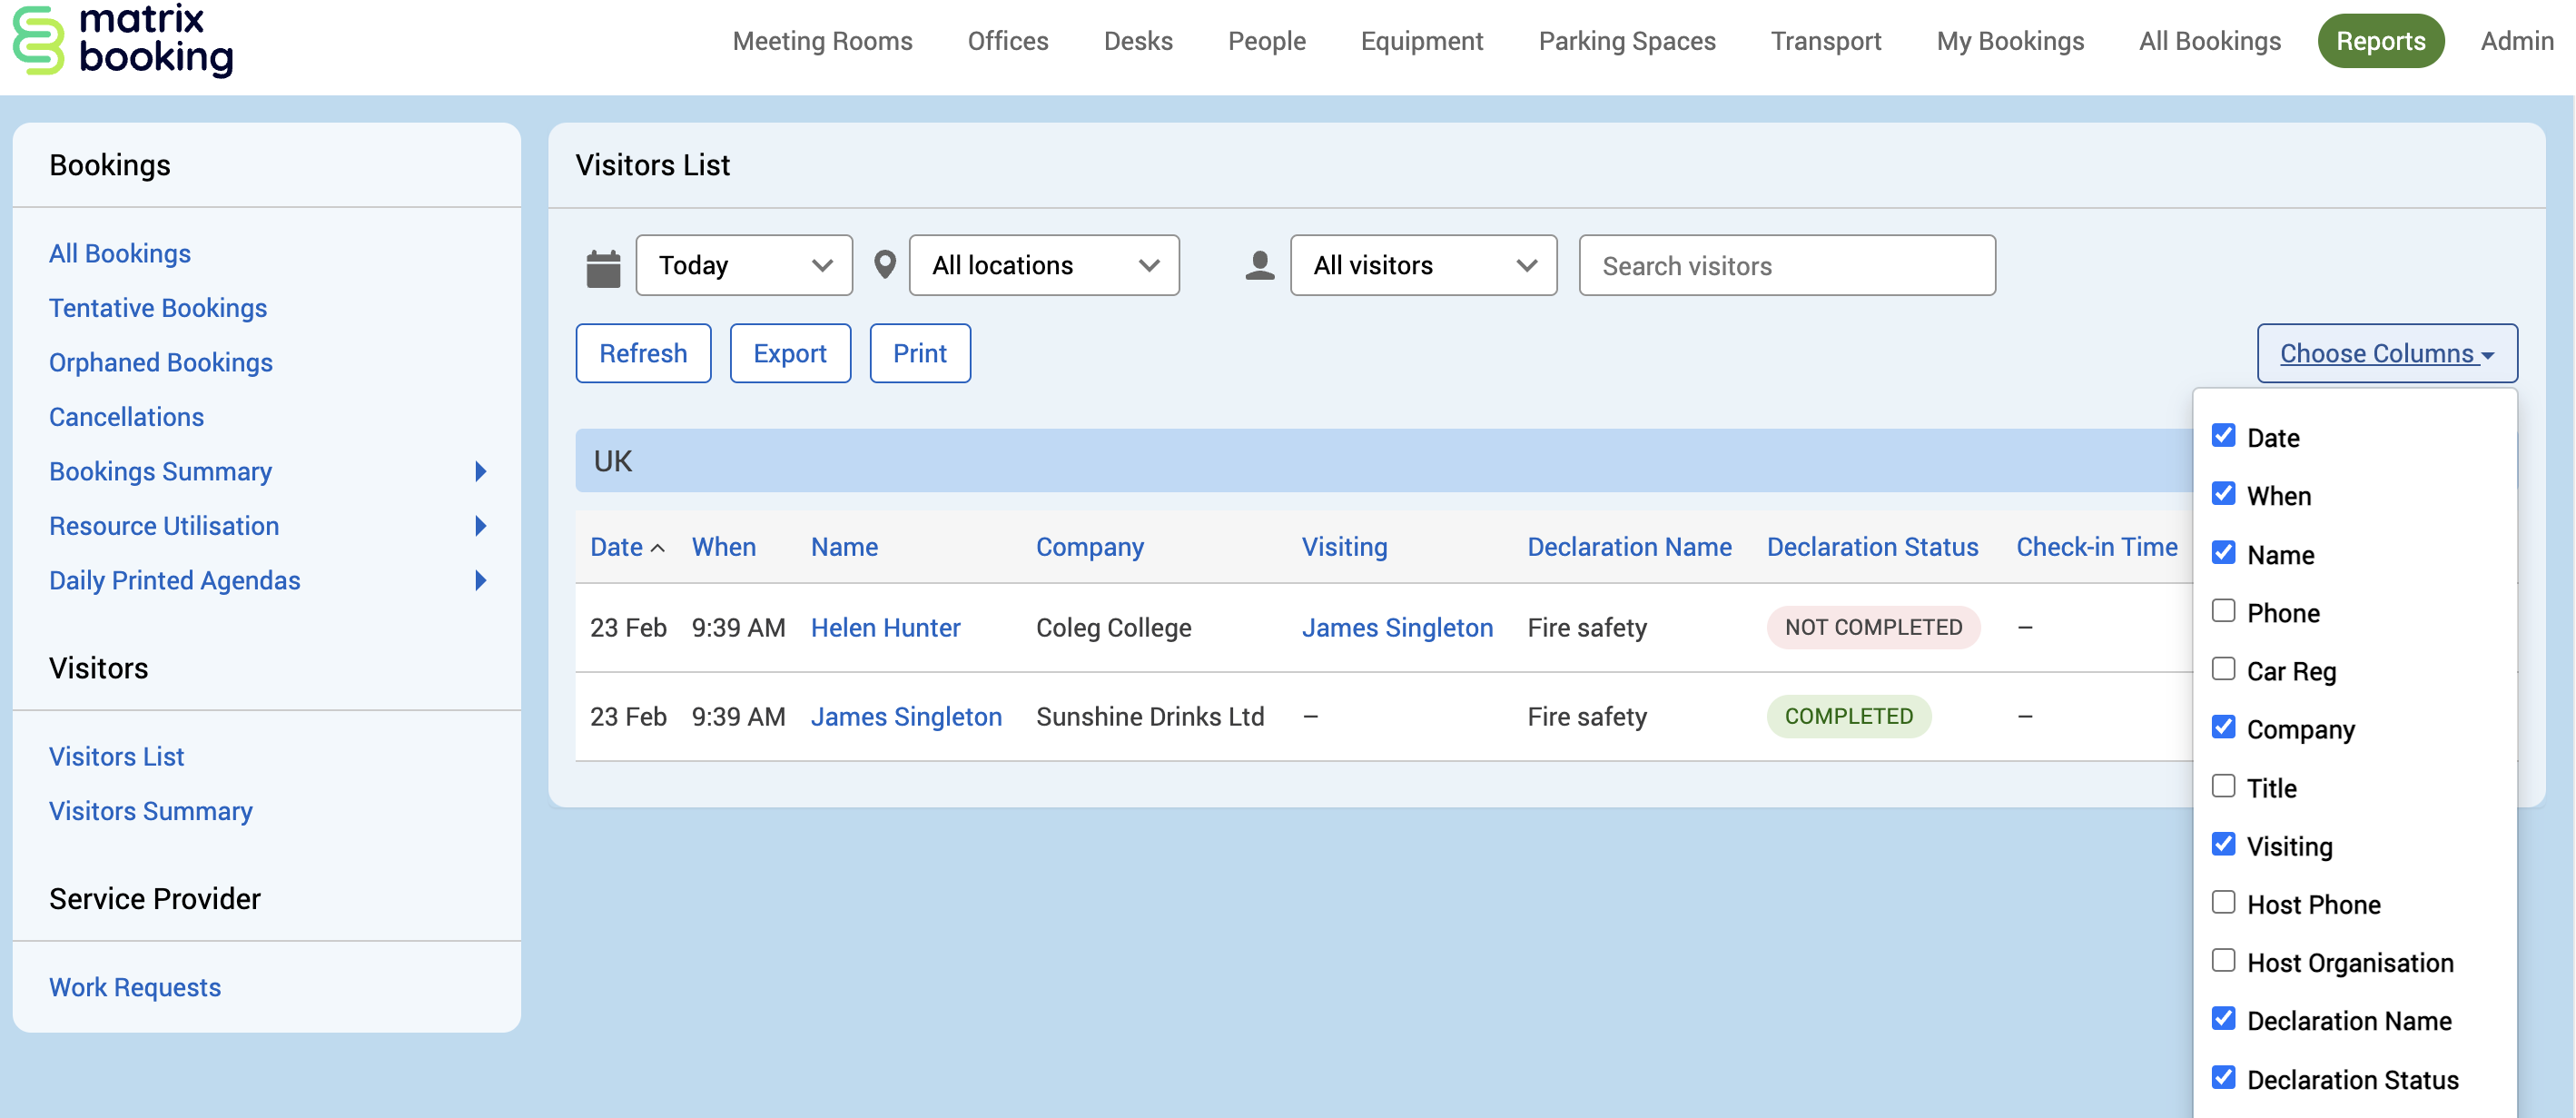Uncheck the Name column checkbox
This screenshot has width=2576, height=1118.
coord(2222,553)
